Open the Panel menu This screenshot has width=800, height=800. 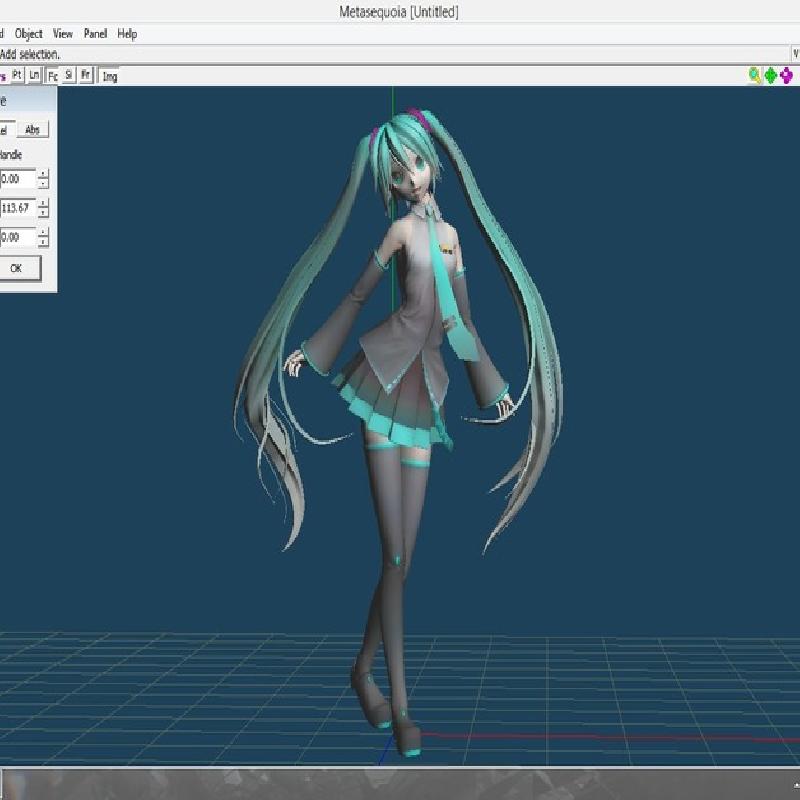pos(95,34)
